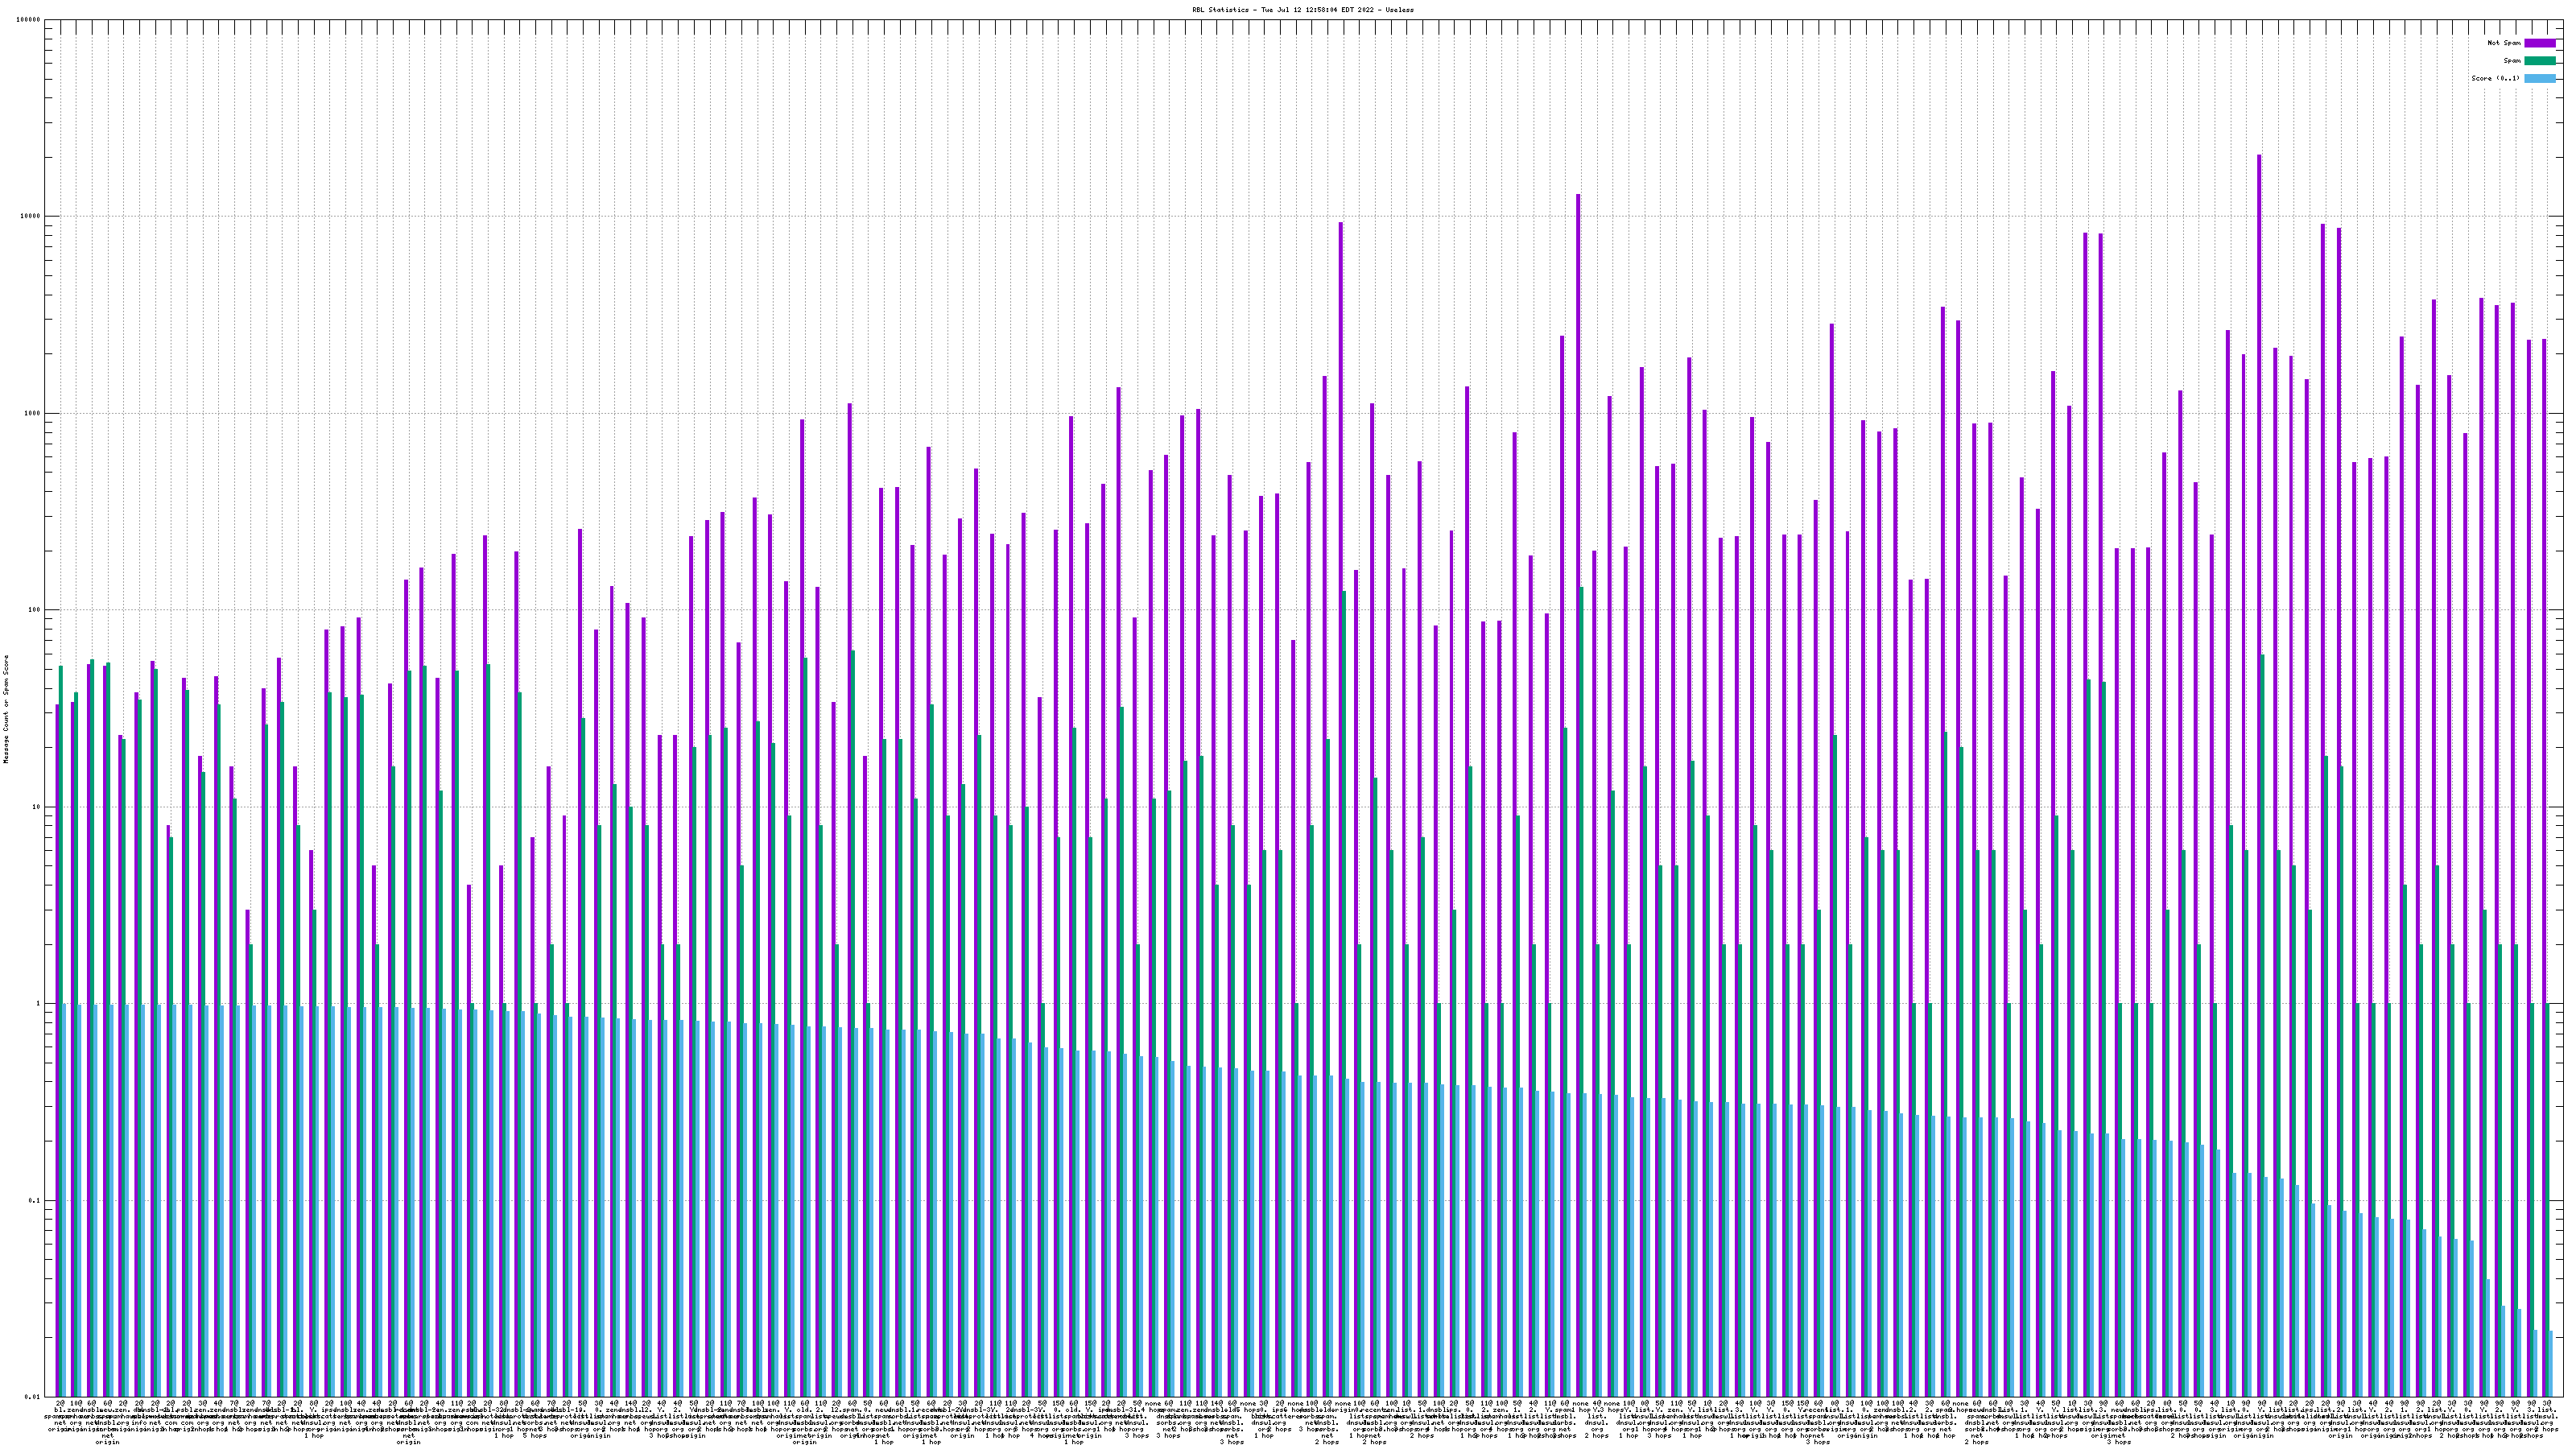Screen dimensions: 2576x1449
Task: Click the blue Score (0..1) legend swatch
Action: (2539, 78)
